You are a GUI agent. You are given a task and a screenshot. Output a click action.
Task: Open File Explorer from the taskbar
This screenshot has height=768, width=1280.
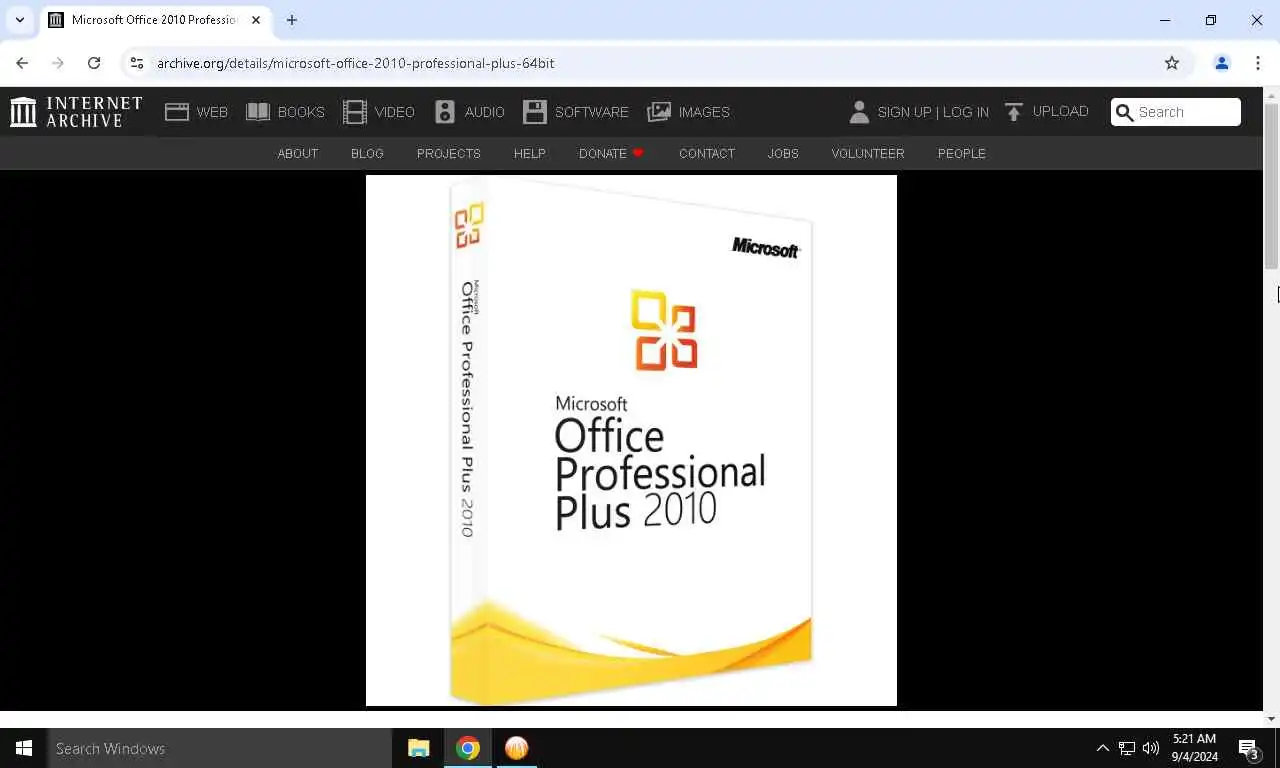[x=418, y=748]
